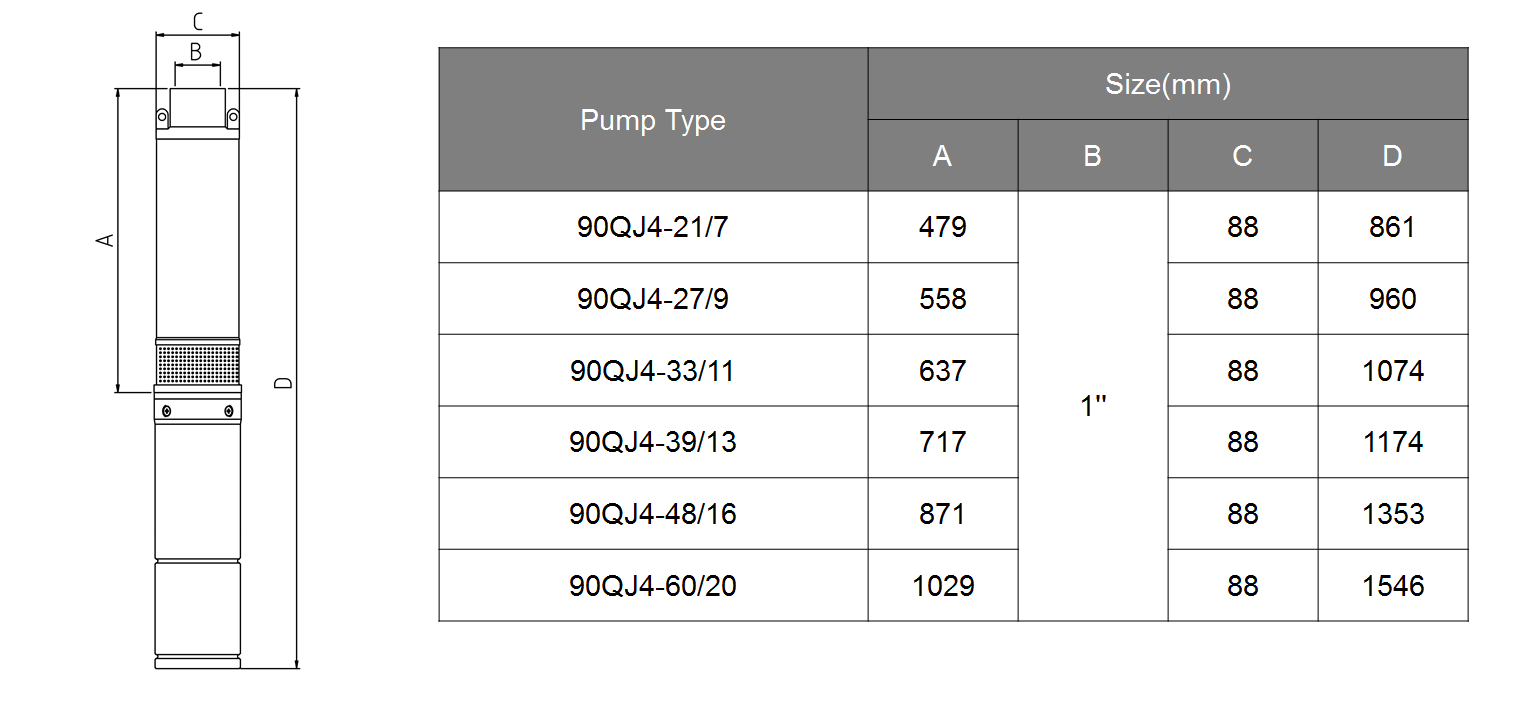The image size is (1532, 719).
Task: Click the A value 479
Action: 942,227
